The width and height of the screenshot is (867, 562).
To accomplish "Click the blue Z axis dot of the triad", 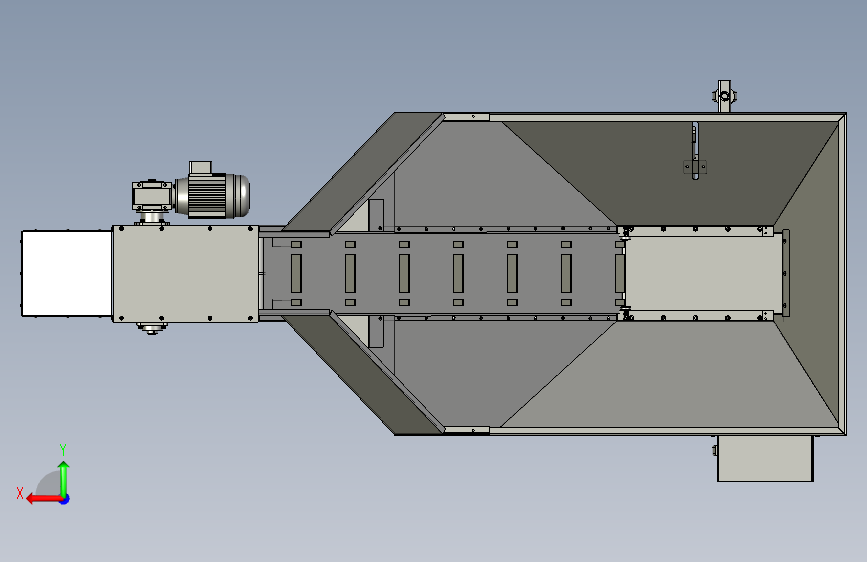I will point(65,499).
